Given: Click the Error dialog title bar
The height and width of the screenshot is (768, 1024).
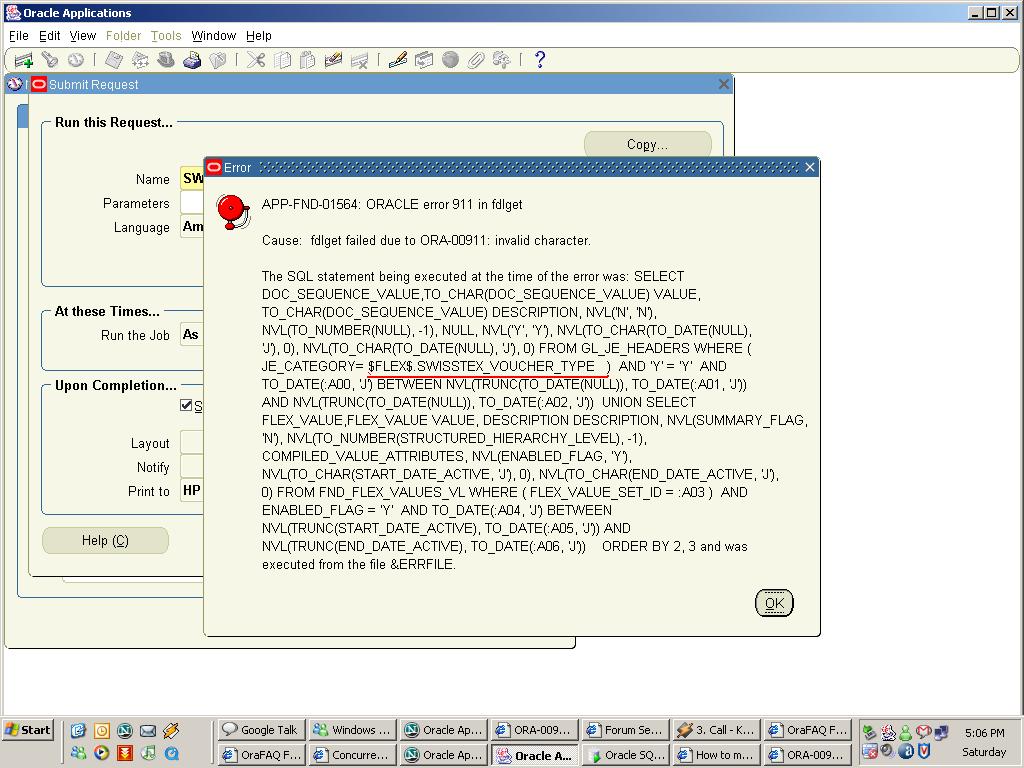Looking at the screenshot, I should click(512, 167).
